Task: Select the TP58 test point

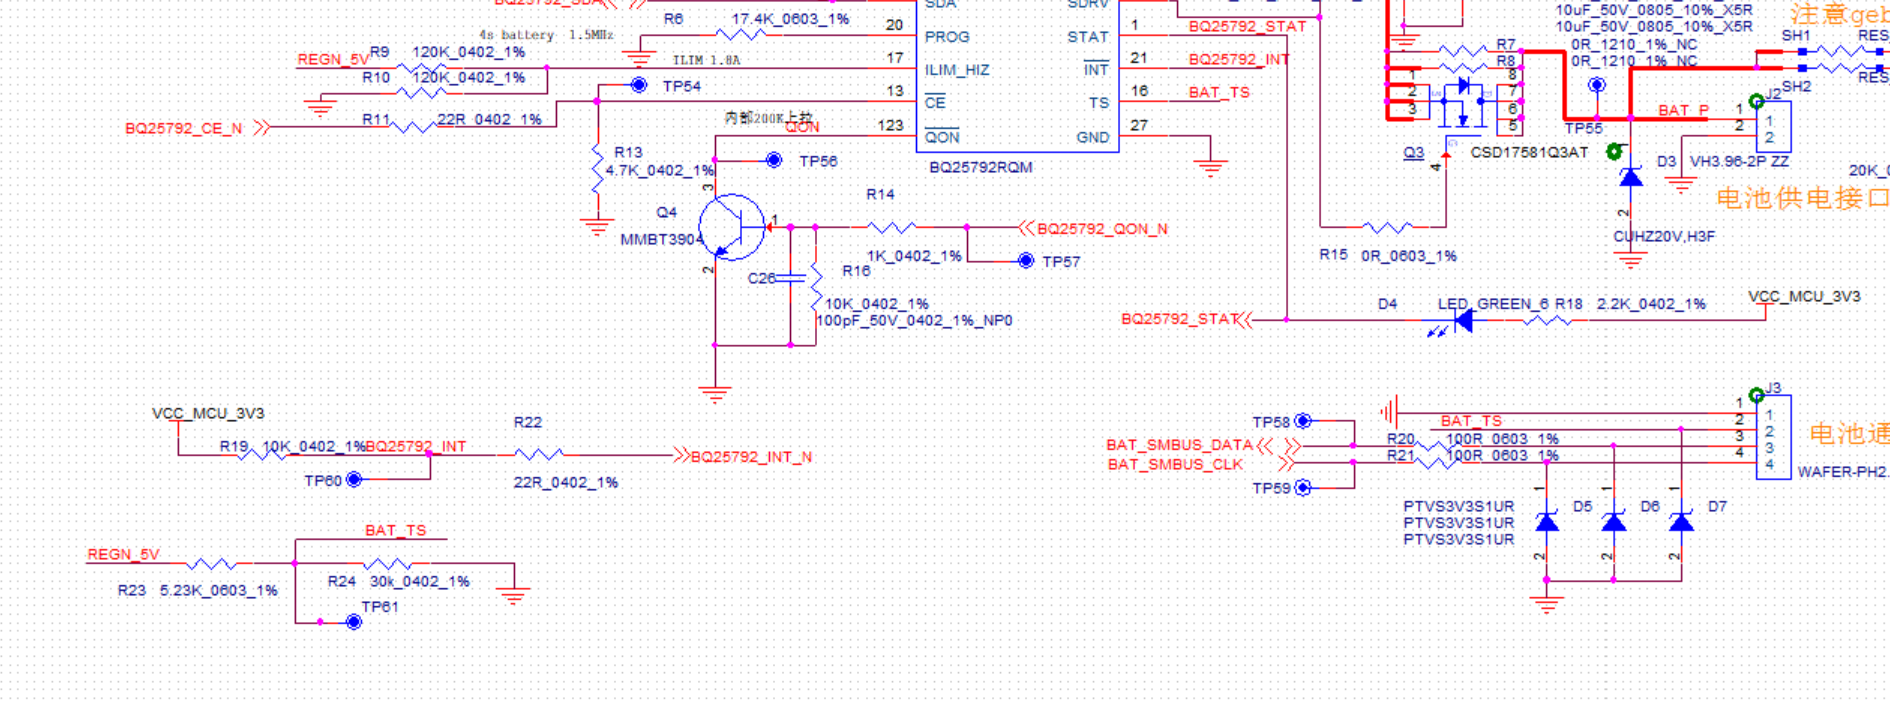Action: tap(1303, 421)
